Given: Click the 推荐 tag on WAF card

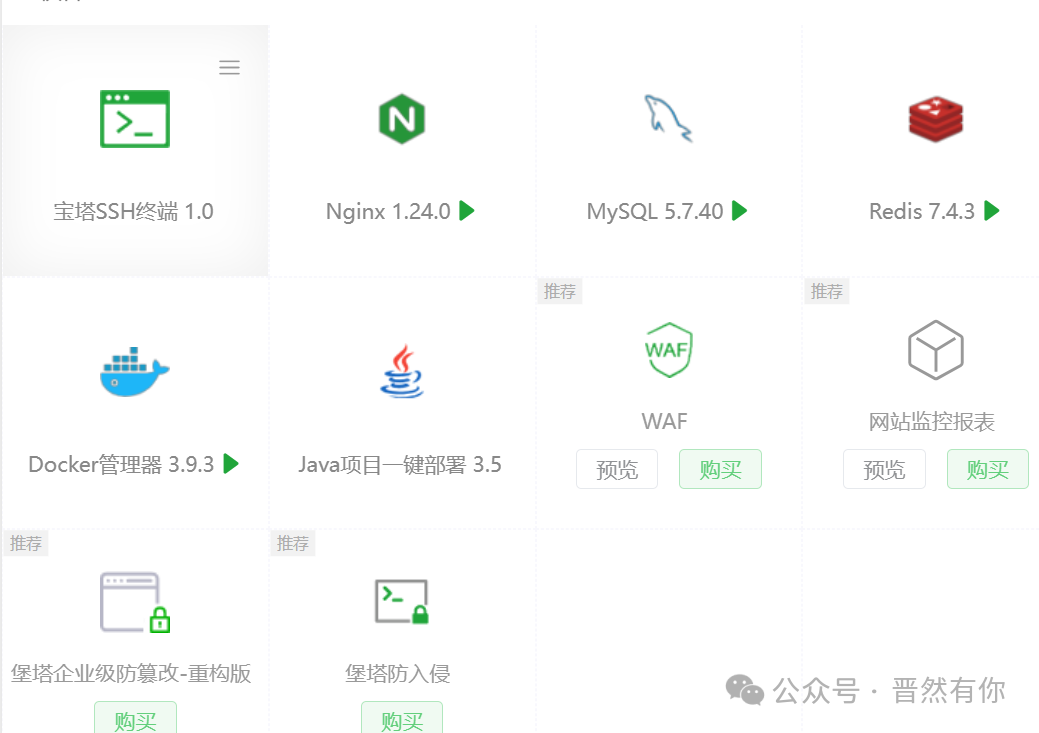Looking at the screenshot, I should 560,291.
